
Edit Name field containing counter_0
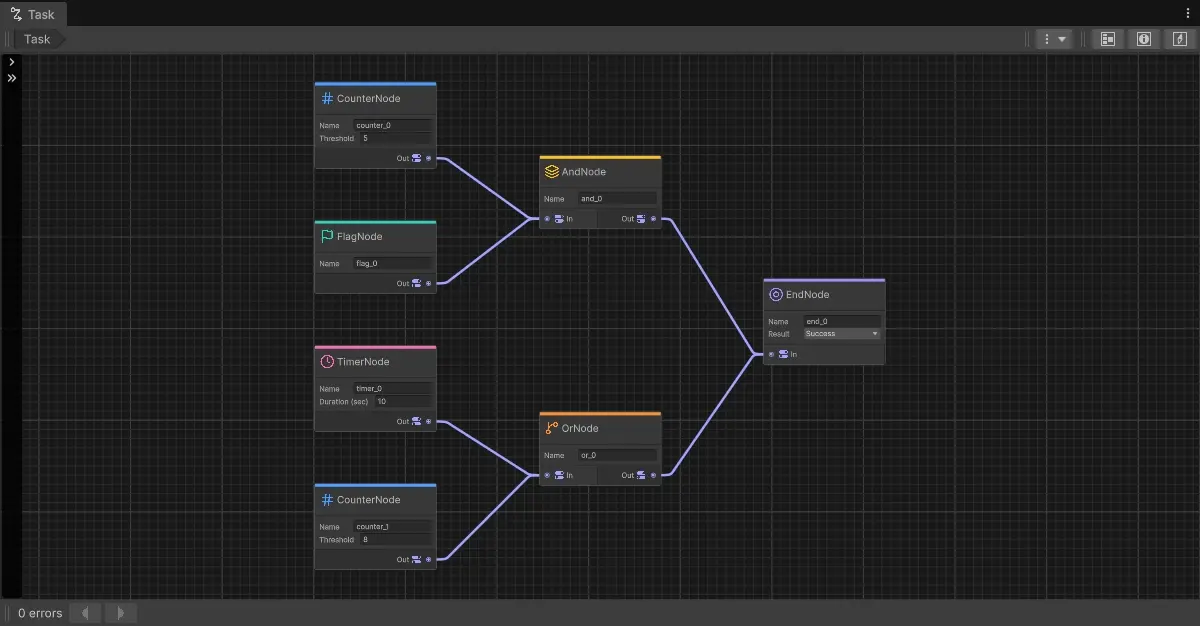click(x=392, y=126)
